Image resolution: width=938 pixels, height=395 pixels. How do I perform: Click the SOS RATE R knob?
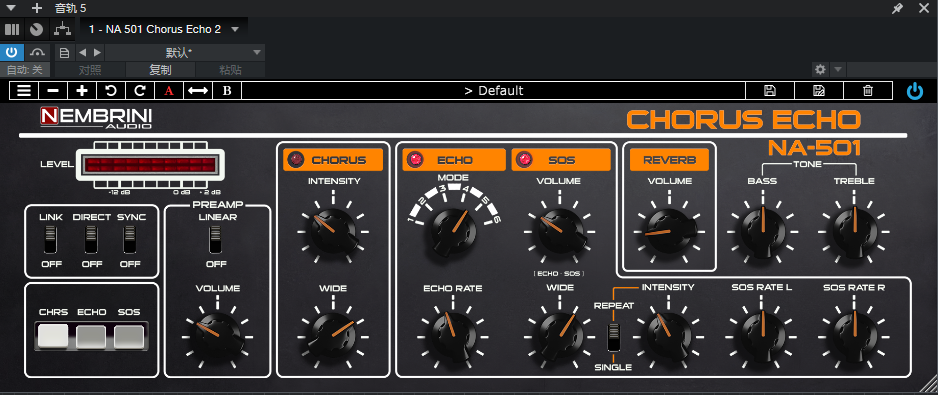click(x=854, y=337)
